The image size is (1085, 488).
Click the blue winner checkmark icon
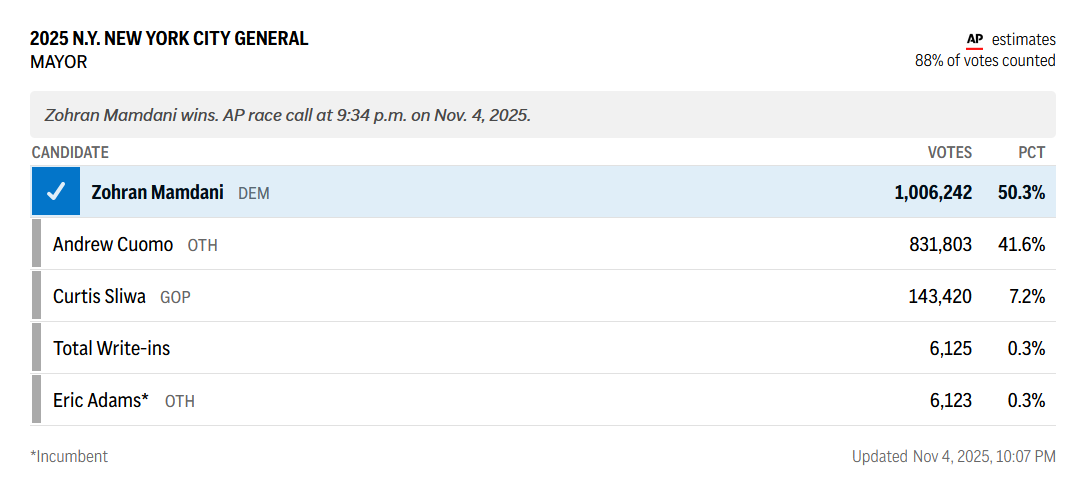56,191
